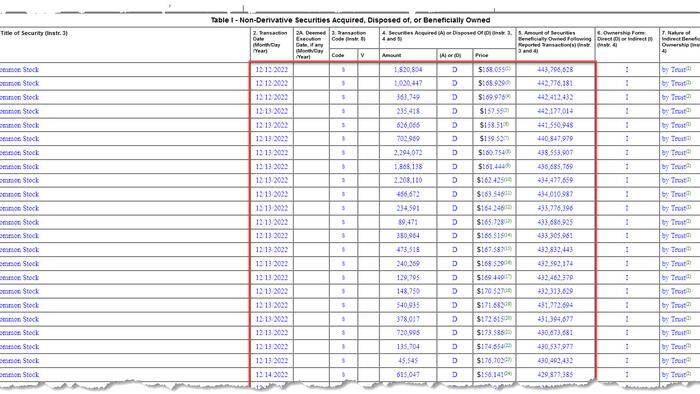Viewport: 700px width, 394px height.
Task: Click the owned total 442,776,181
Action: pos(555,83)
